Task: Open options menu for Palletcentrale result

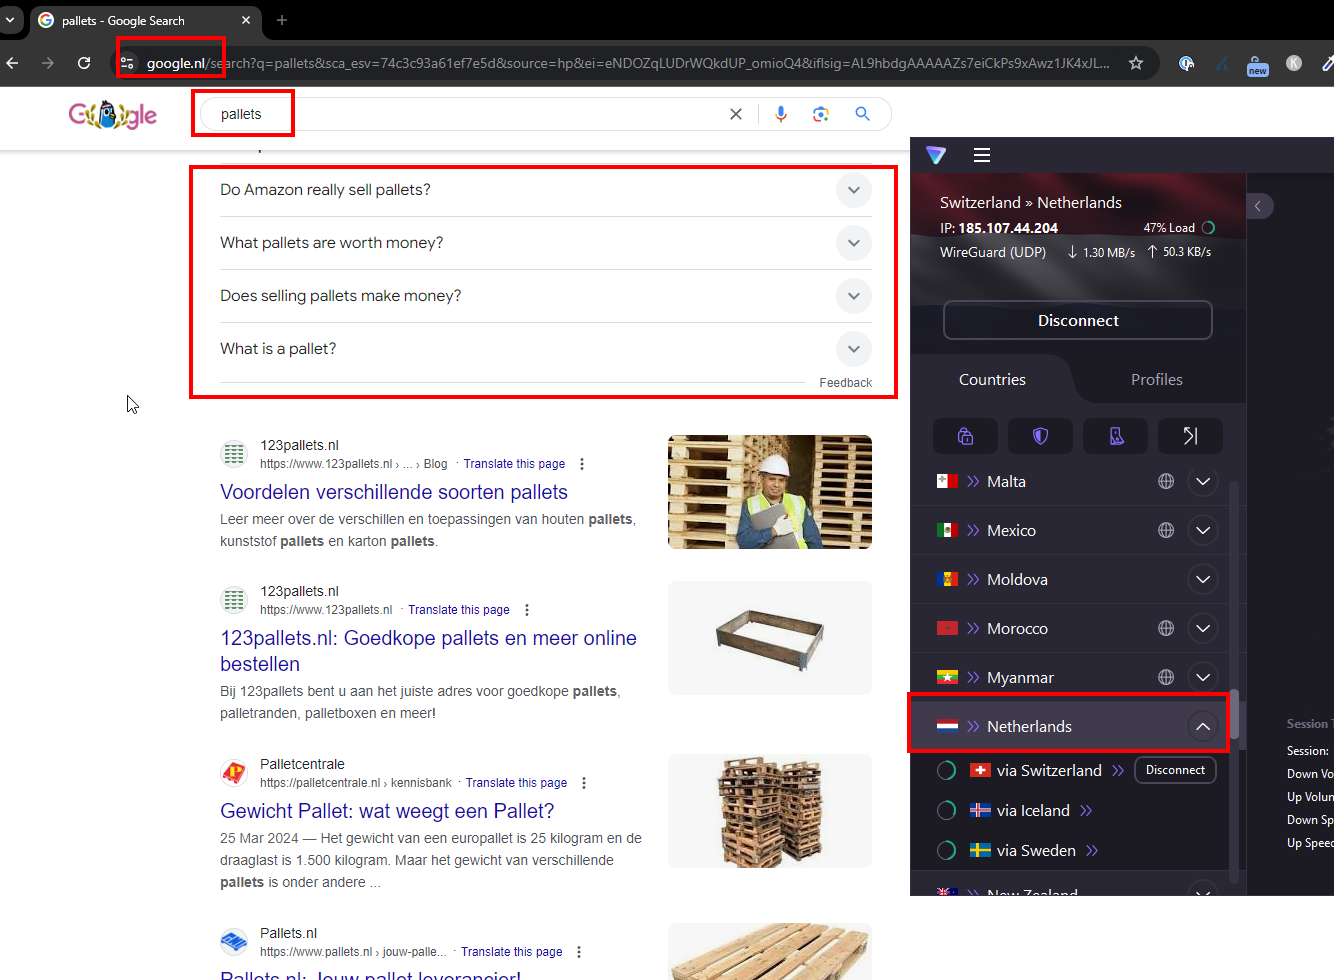Action: click(584, 783)
